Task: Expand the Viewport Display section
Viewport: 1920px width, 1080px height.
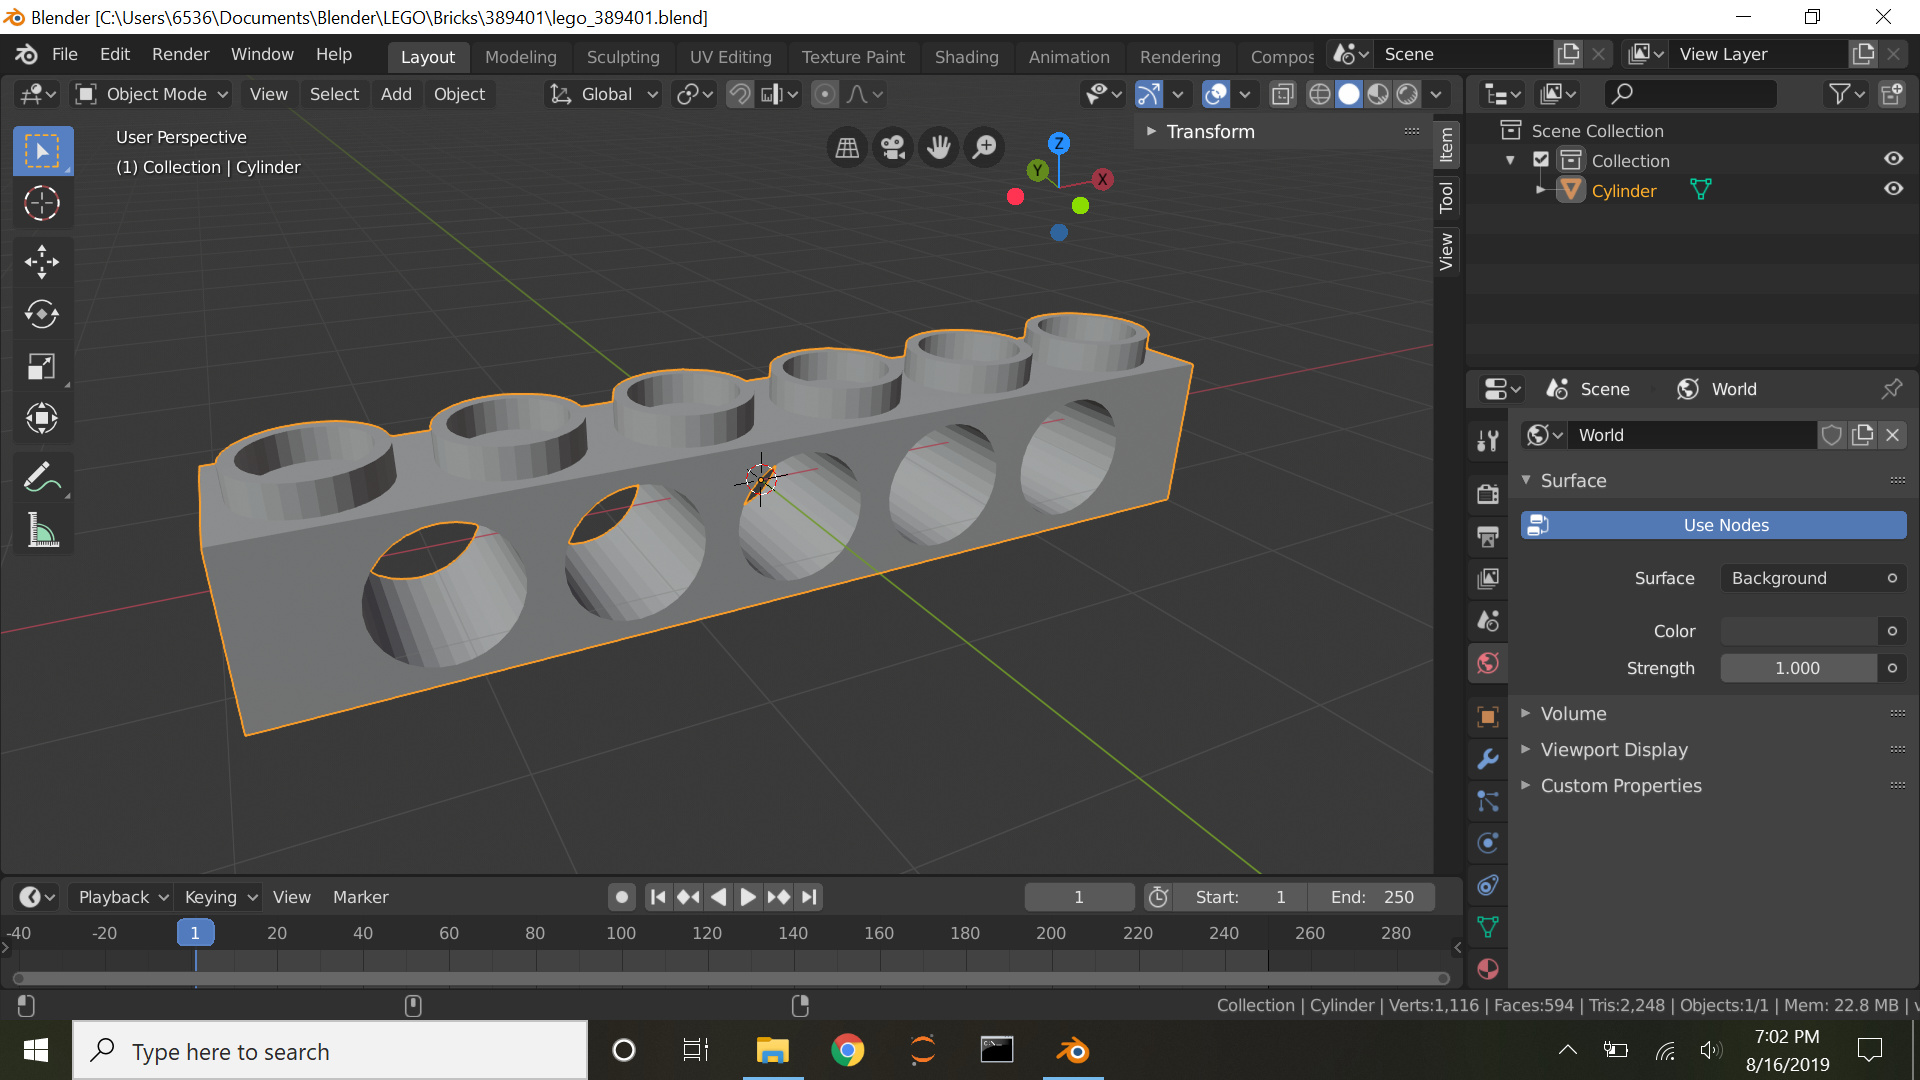Action: coord(1614,749)
